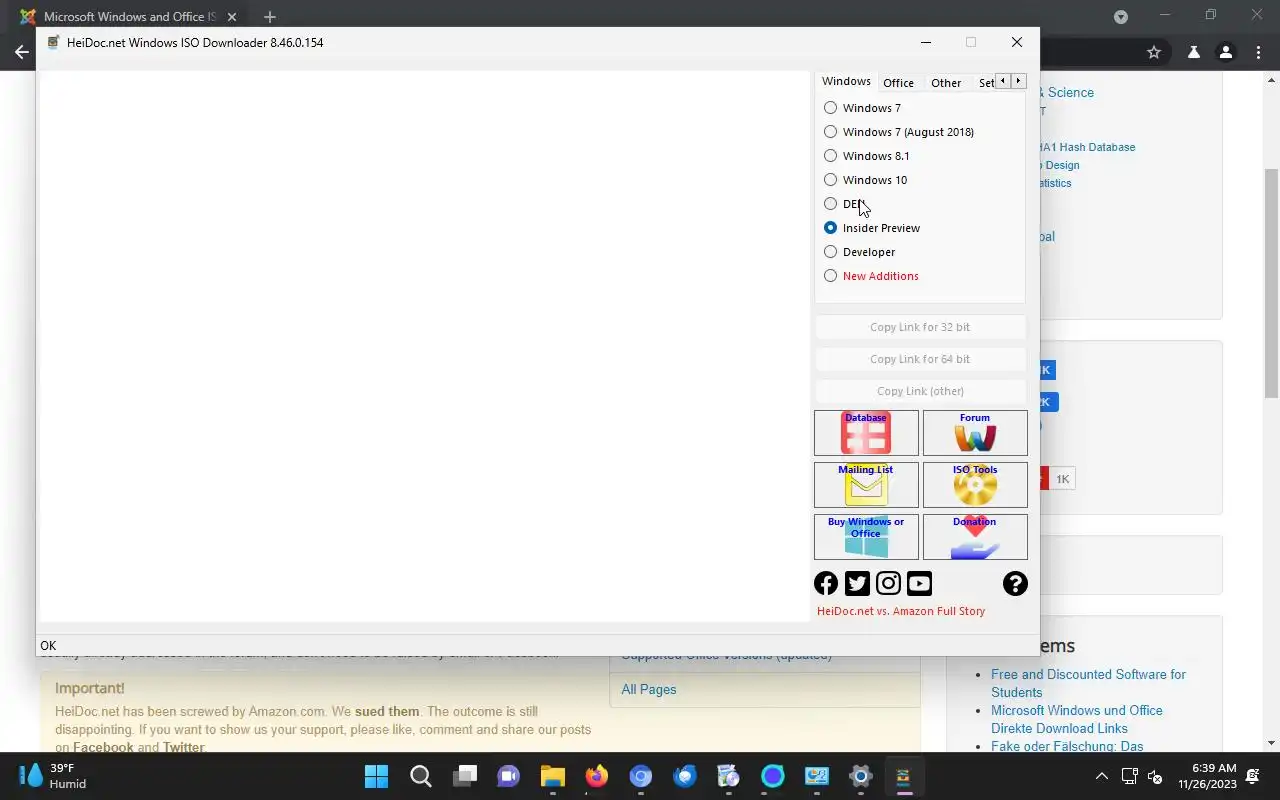Open Chrome three-dot menu
This screenshot has height=800, width=1280.
click(1257, 52)
